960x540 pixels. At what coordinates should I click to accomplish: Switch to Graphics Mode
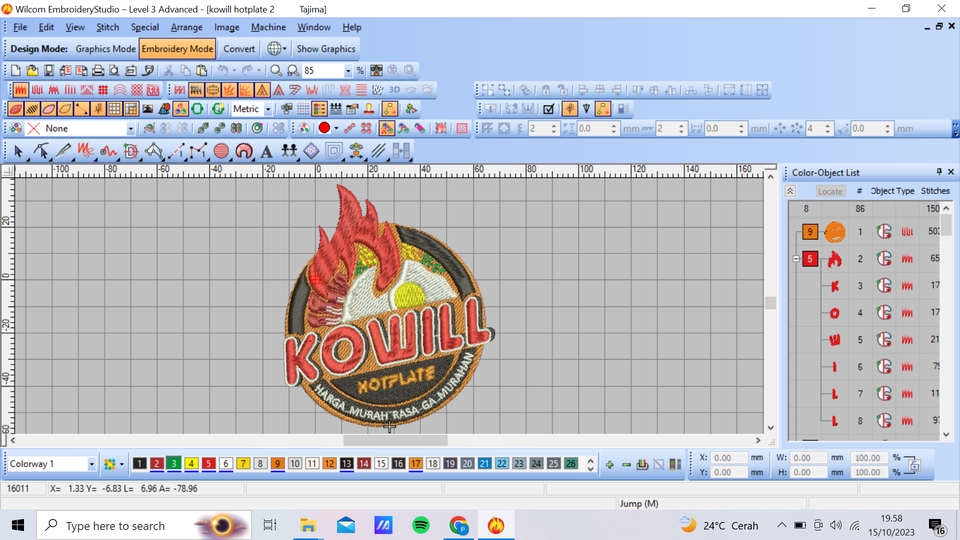pyautogui.click(x=105, y=49)
